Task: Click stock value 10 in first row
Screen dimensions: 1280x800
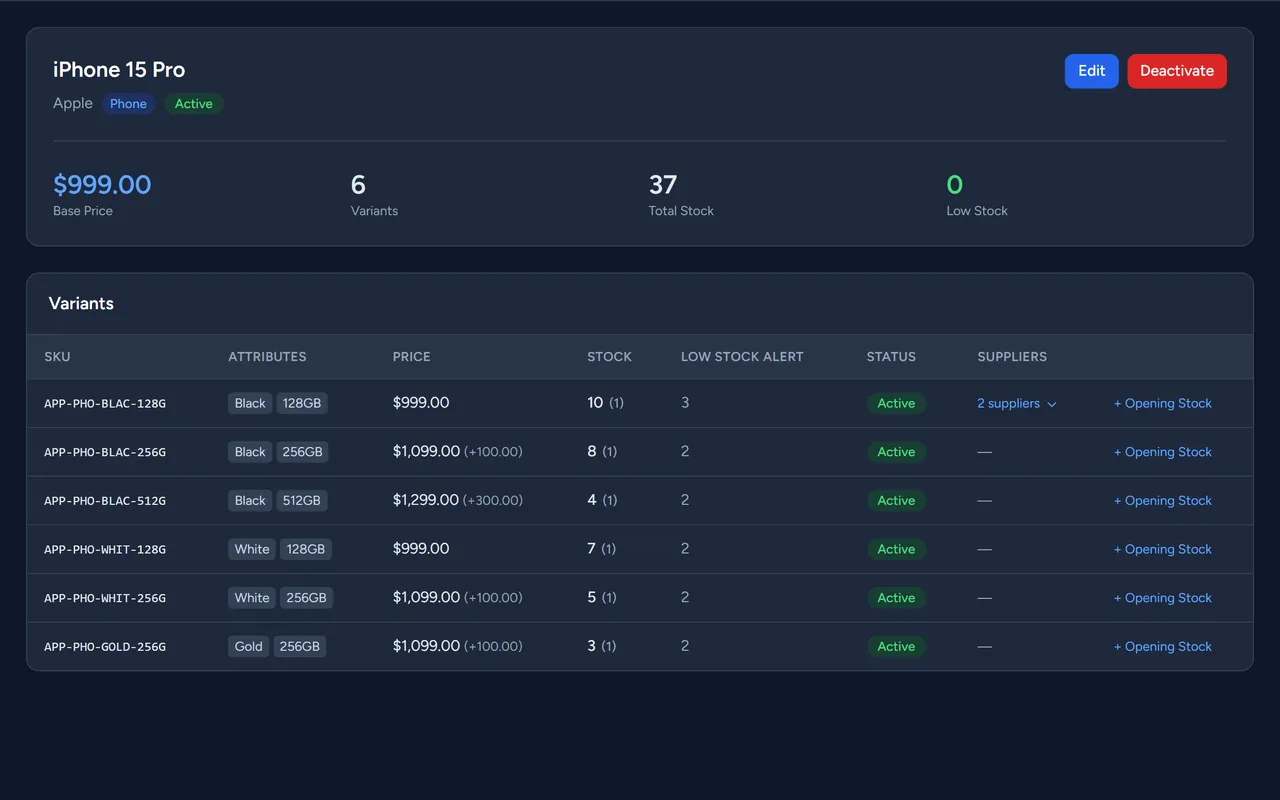Action: 595,403
